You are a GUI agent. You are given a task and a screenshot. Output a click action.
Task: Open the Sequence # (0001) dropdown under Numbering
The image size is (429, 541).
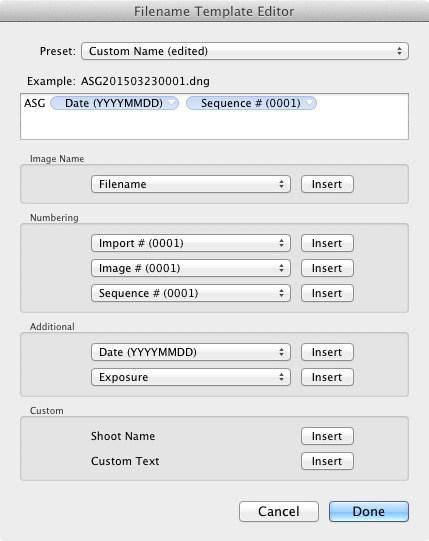coord(191,293)
